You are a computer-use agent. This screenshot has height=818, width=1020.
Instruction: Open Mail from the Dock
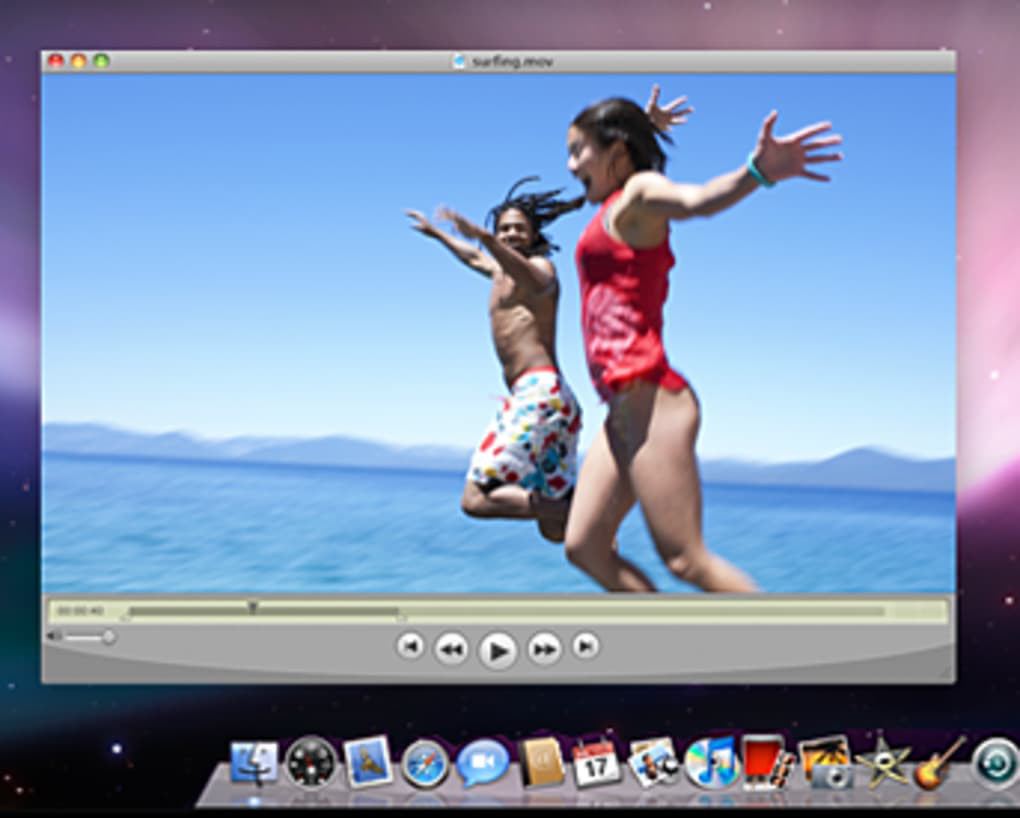(368, 761)
